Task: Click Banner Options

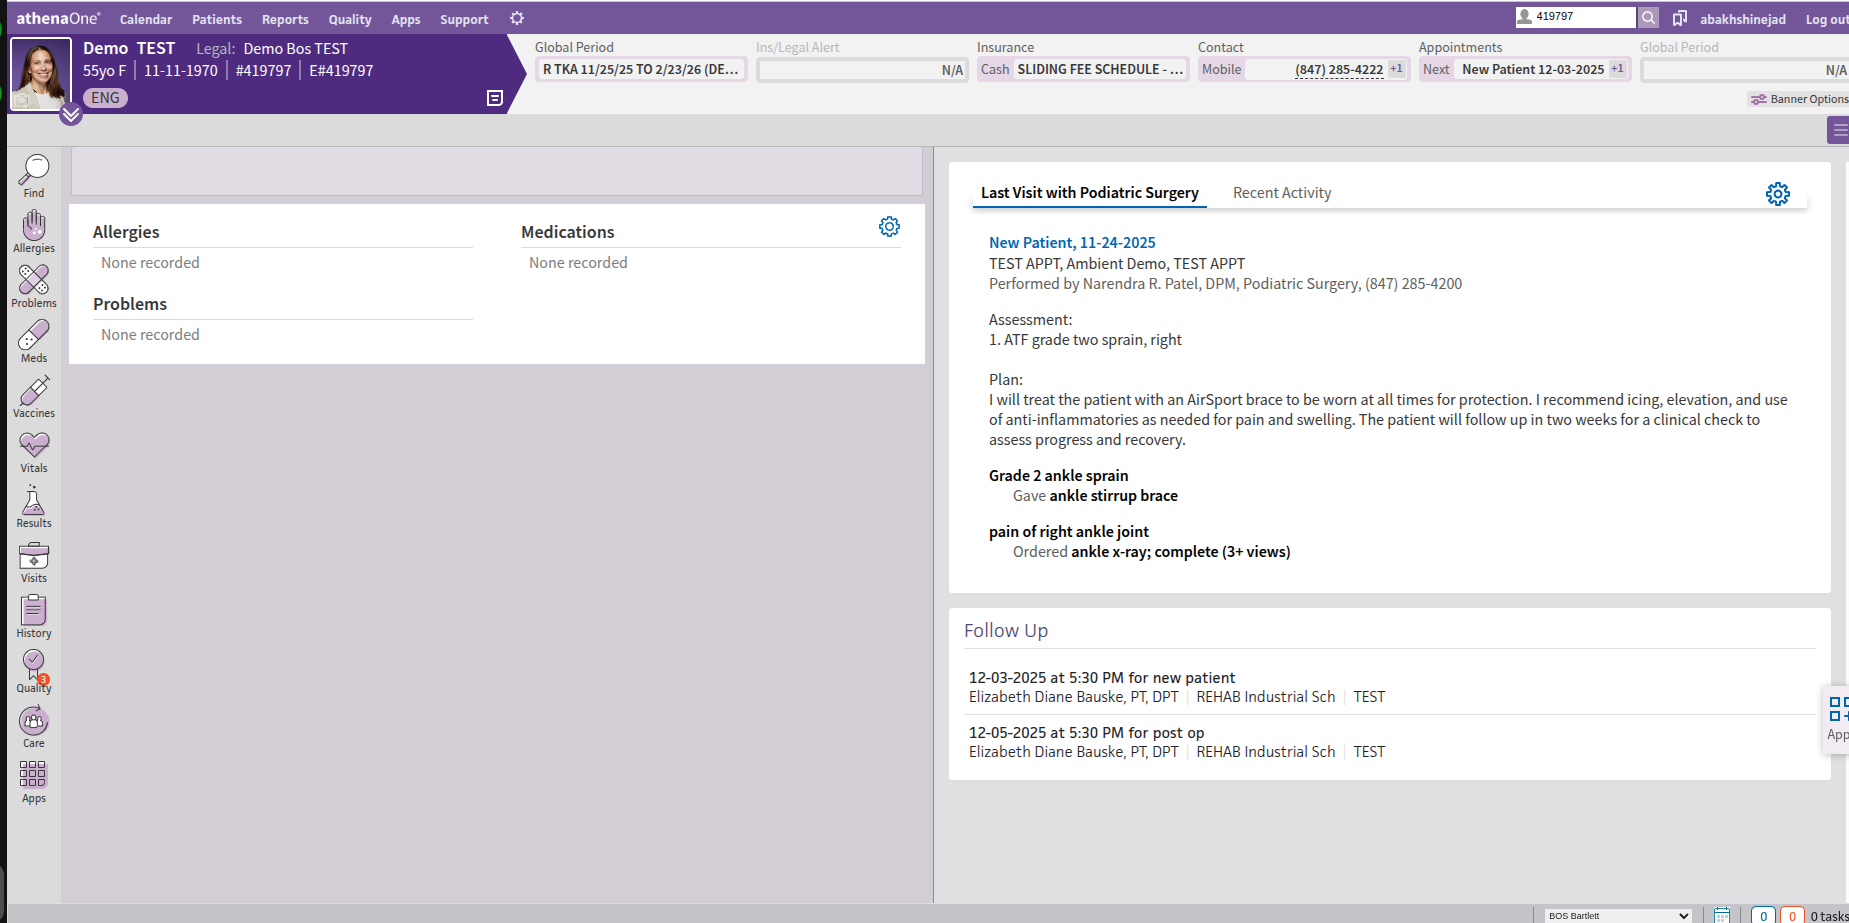Action: coord(1799,99)
